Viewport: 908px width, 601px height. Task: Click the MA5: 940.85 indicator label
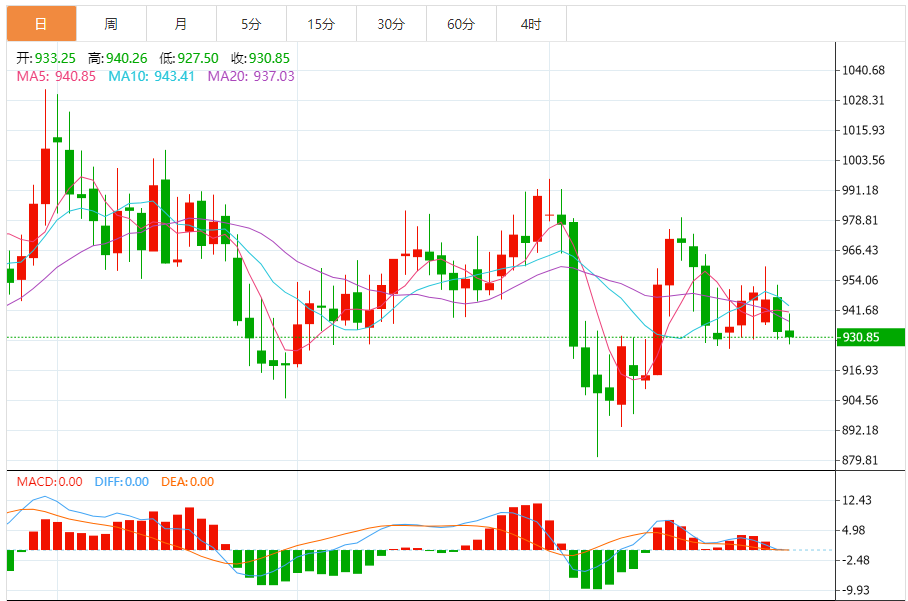pyautogui.click(x=56, y=76)
